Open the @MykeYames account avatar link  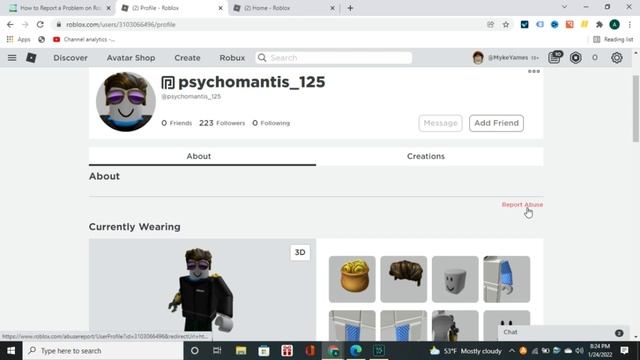(478, 58)
